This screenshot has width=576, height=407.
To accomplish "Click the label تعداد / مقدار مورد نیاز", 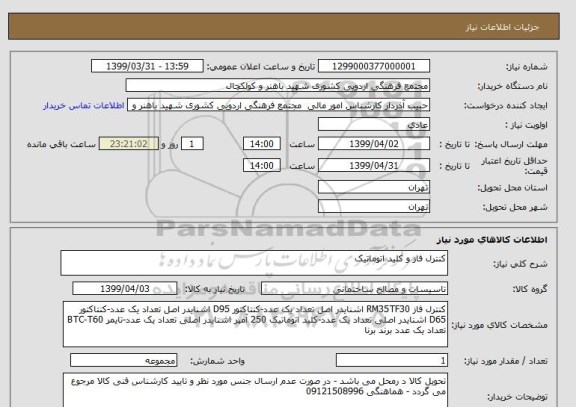I will coord(506,361).
